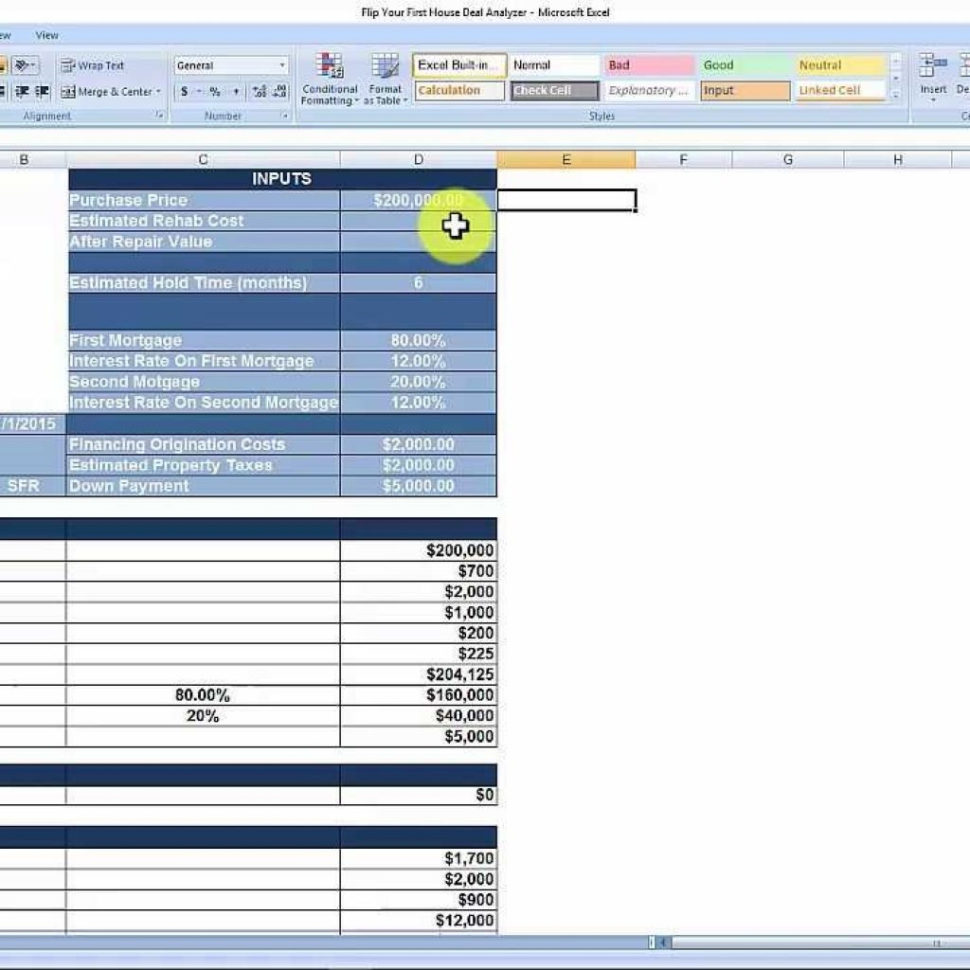Select the $160,000 cell

[418, 695]
